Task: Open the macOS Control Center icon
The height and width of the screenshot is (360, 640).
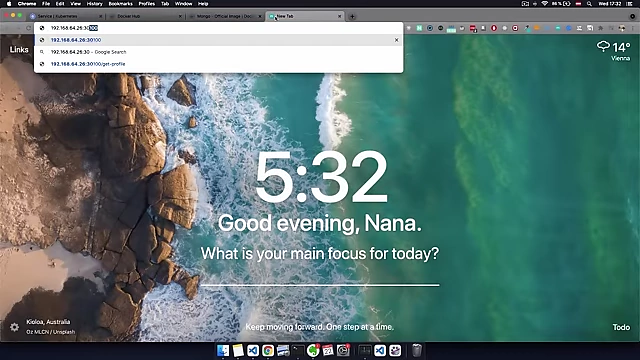Action: click(x=629, y=4)
